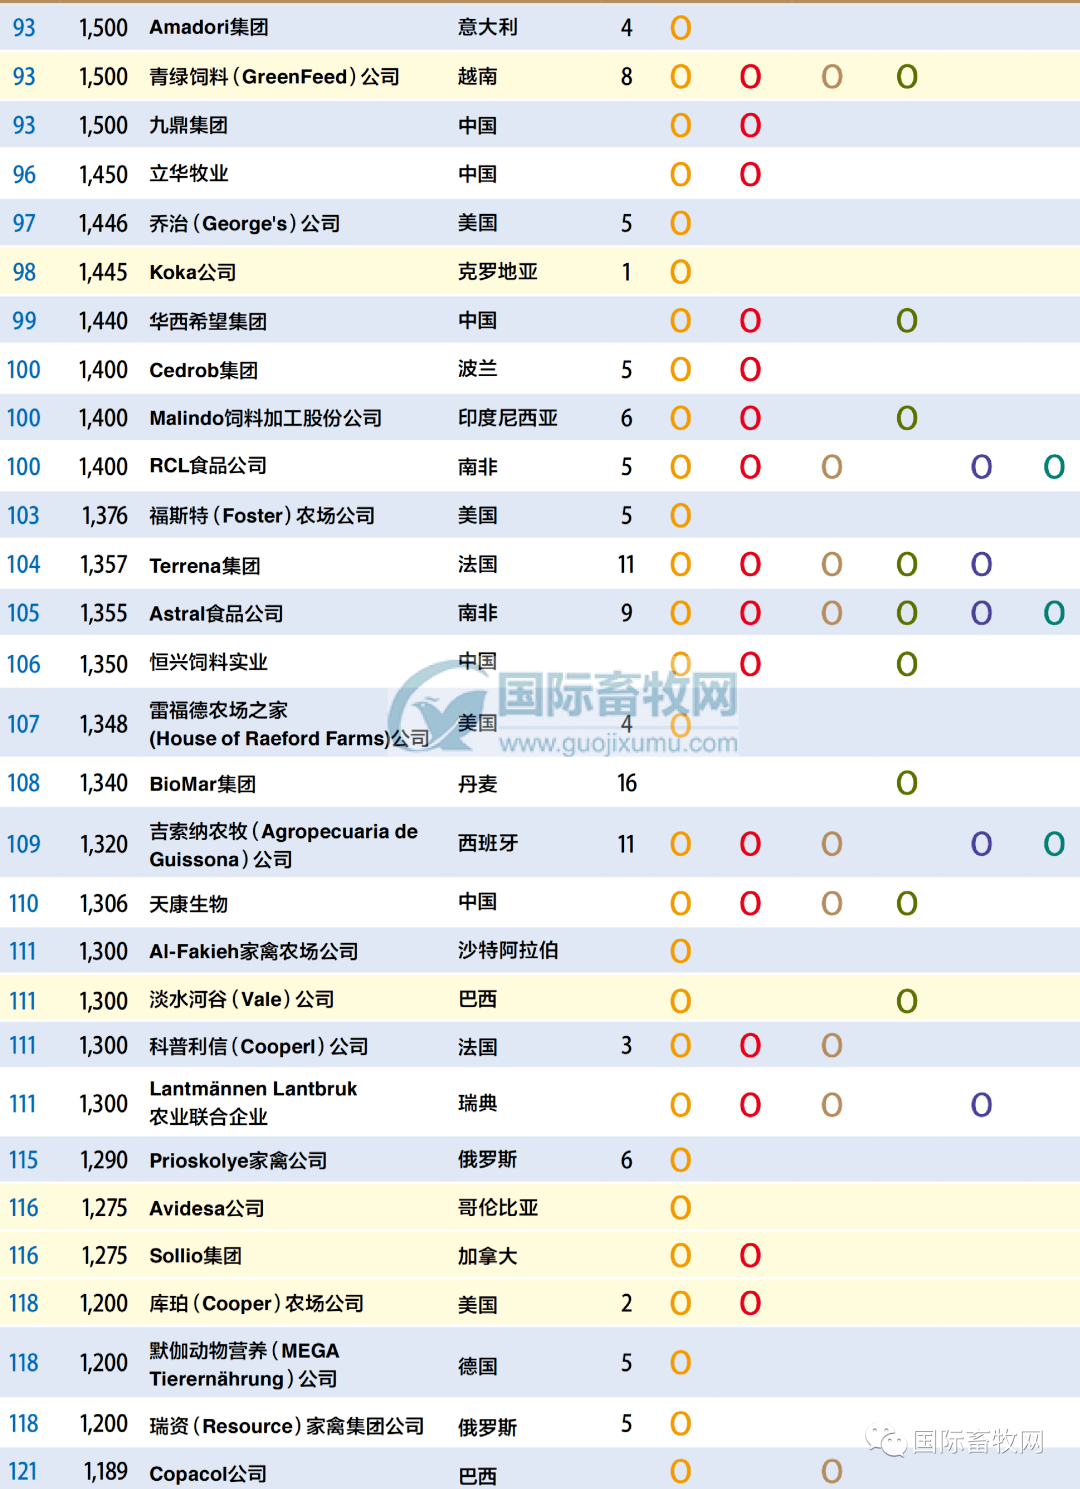Click rank number 121 for Copacol公司

[x=23, y=1471]
